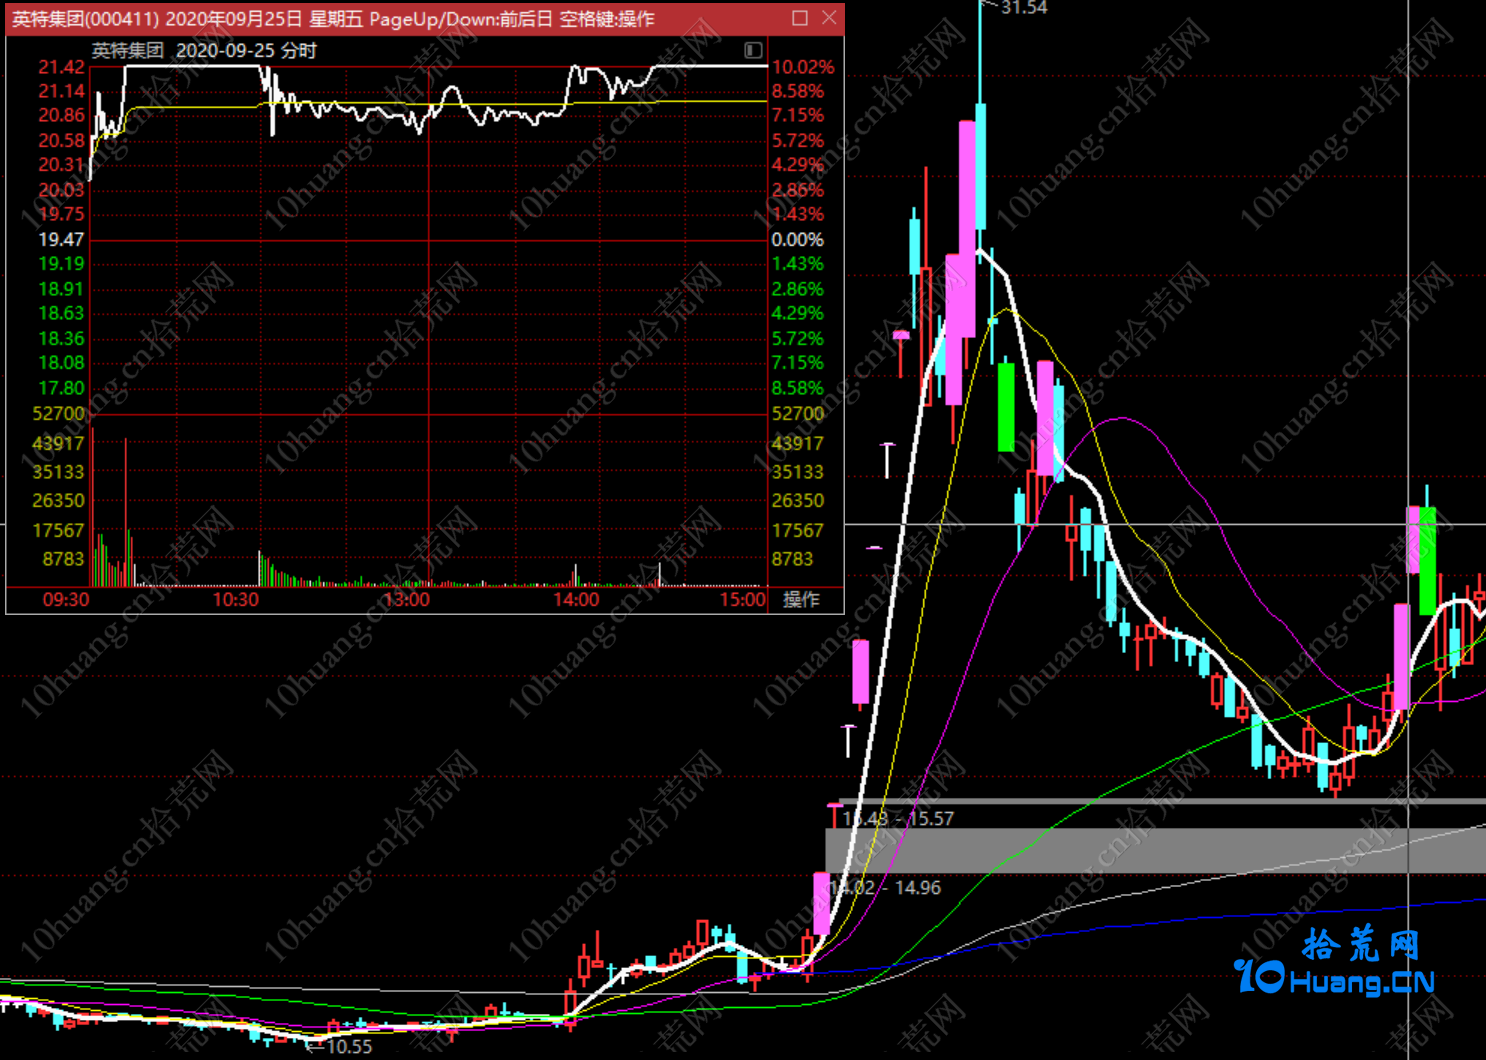
Task: Click the 18.63 green price label
Action: click(61, 313)
